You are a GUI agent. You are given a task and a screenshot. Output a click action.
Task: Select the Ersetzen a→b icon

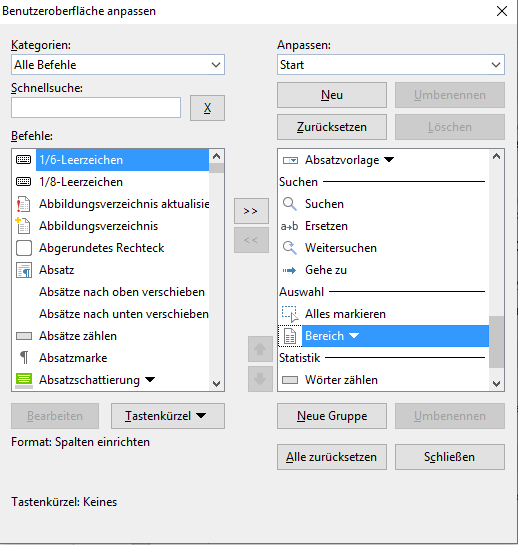tap(290, 226)
